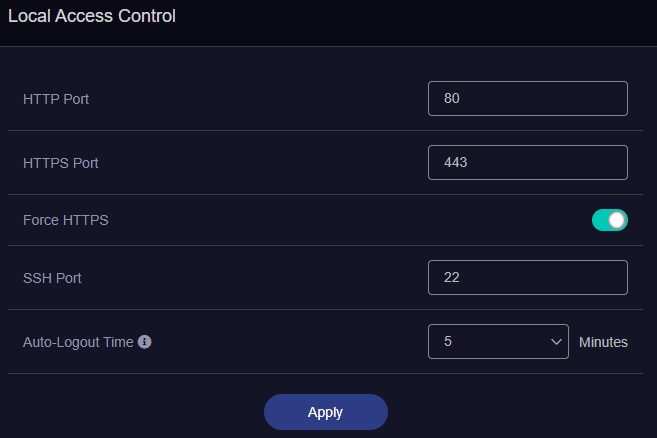The image size is (657, 438).
Task: Select the SSH Port input field
Action: (527, 278)
